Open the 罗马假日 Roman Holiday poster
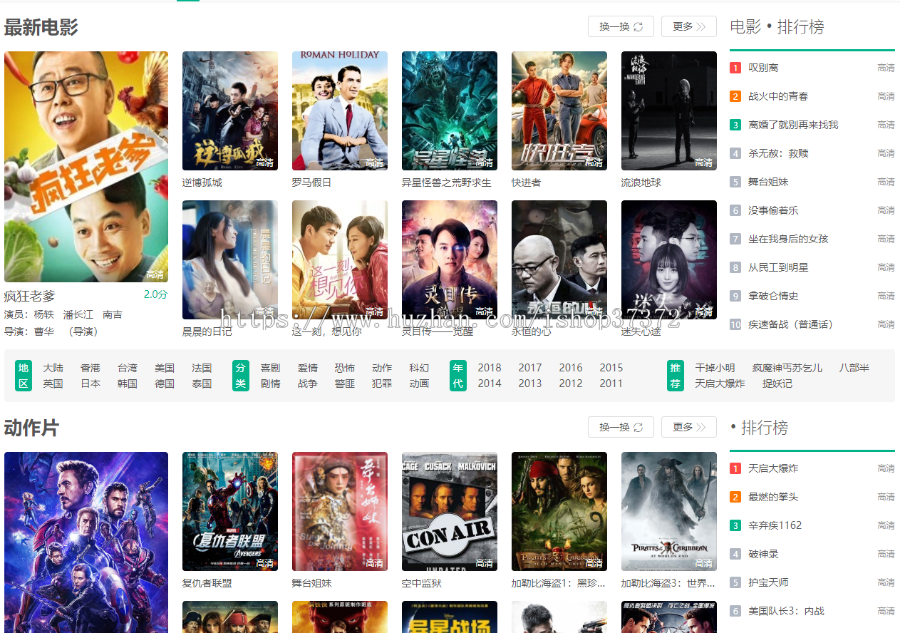This screenshot has width=900, height=633. [x=340, y=111]
